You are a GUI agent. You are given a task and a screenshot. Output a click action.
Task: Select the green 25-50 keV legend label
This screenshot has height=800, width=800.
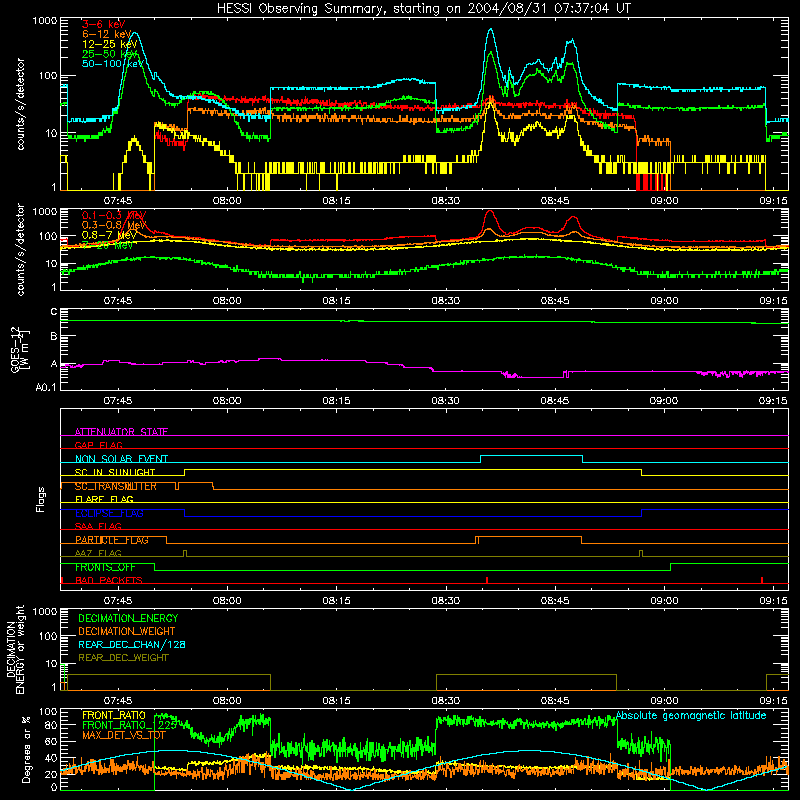pyautogui.click(x=110, y=54)
